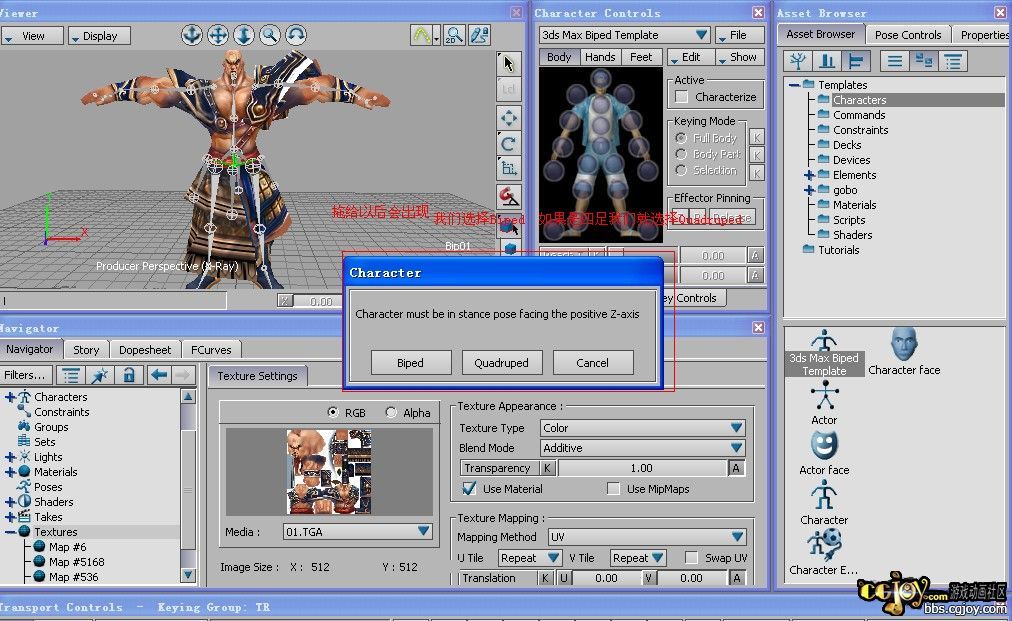
Task: Open the Filters... button in Navigator
Action: coord(26,375)
